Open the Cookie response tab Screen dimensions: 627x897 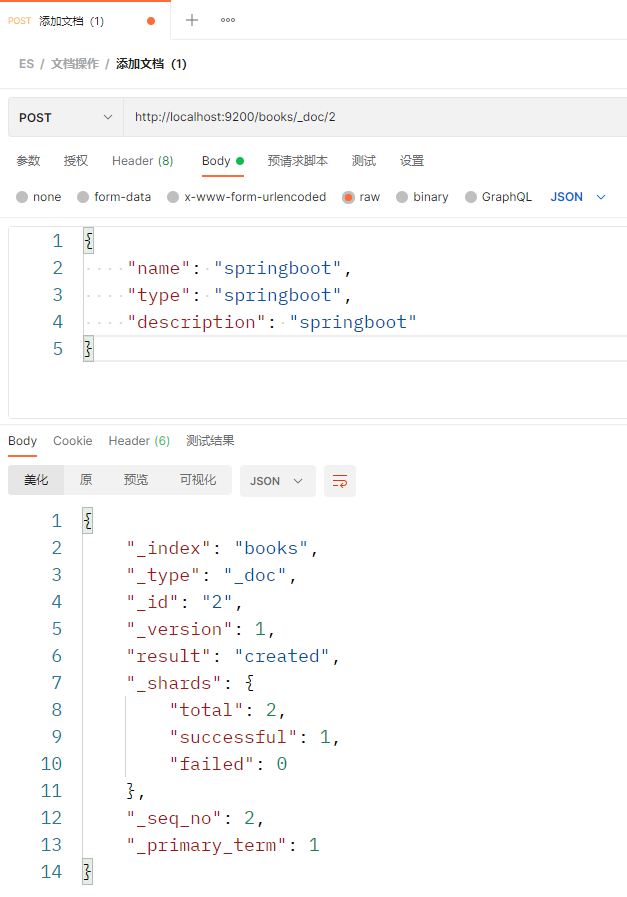pyautogui.click(x=72, y=441)
